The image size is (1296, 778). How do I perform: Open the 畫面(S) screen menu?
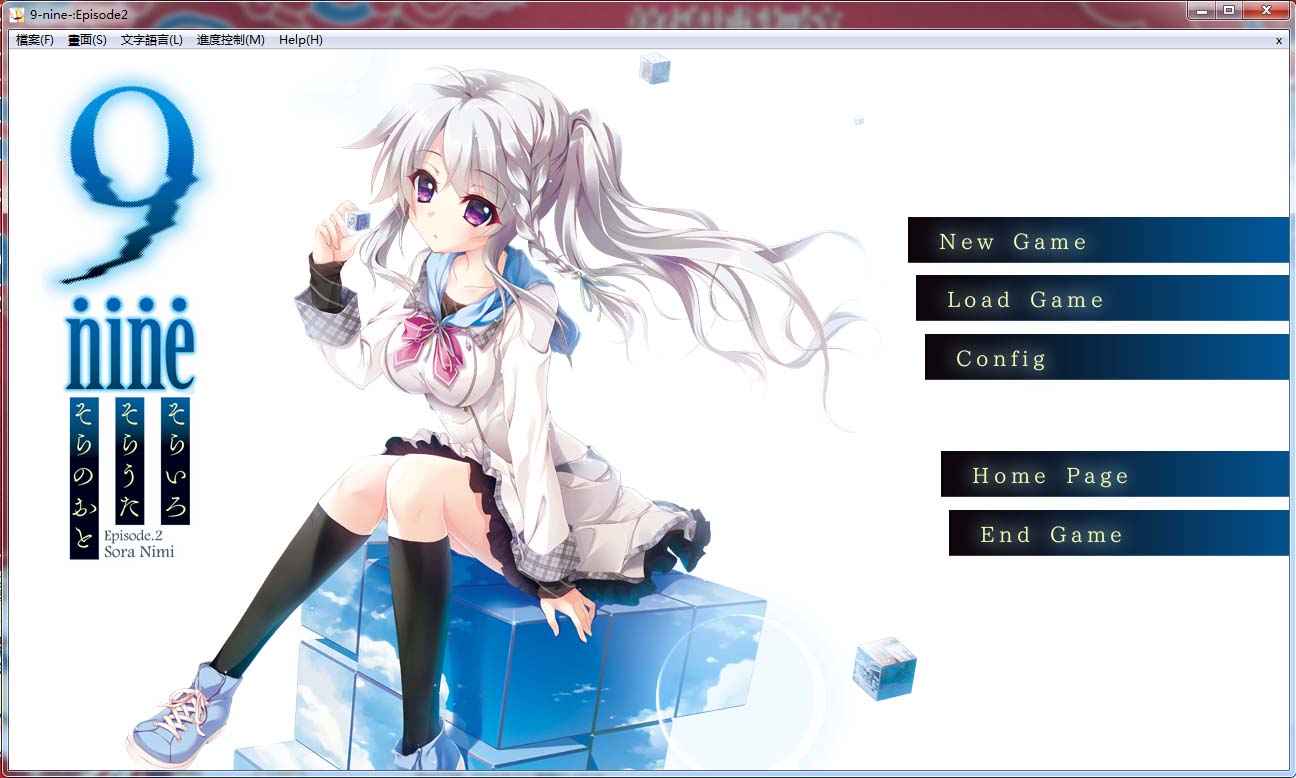point(87,40)
